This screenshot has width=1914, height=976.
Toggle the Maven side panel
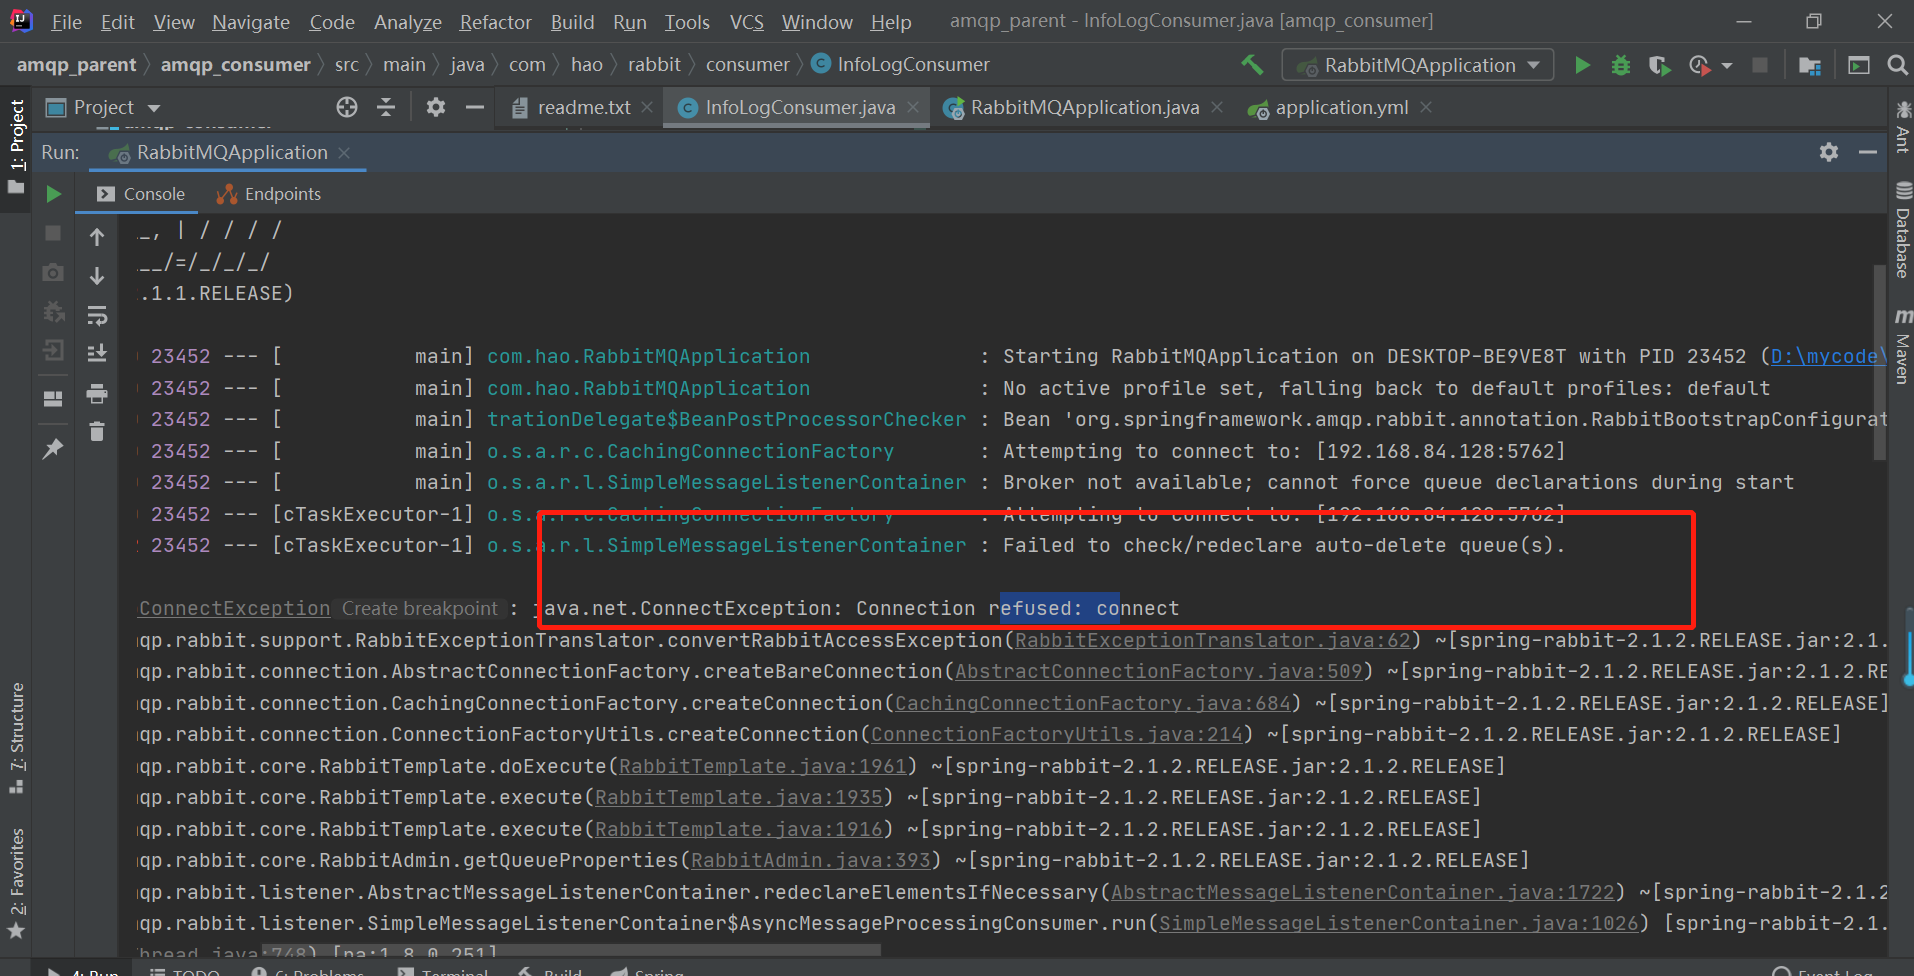(x=1902, y=346)
